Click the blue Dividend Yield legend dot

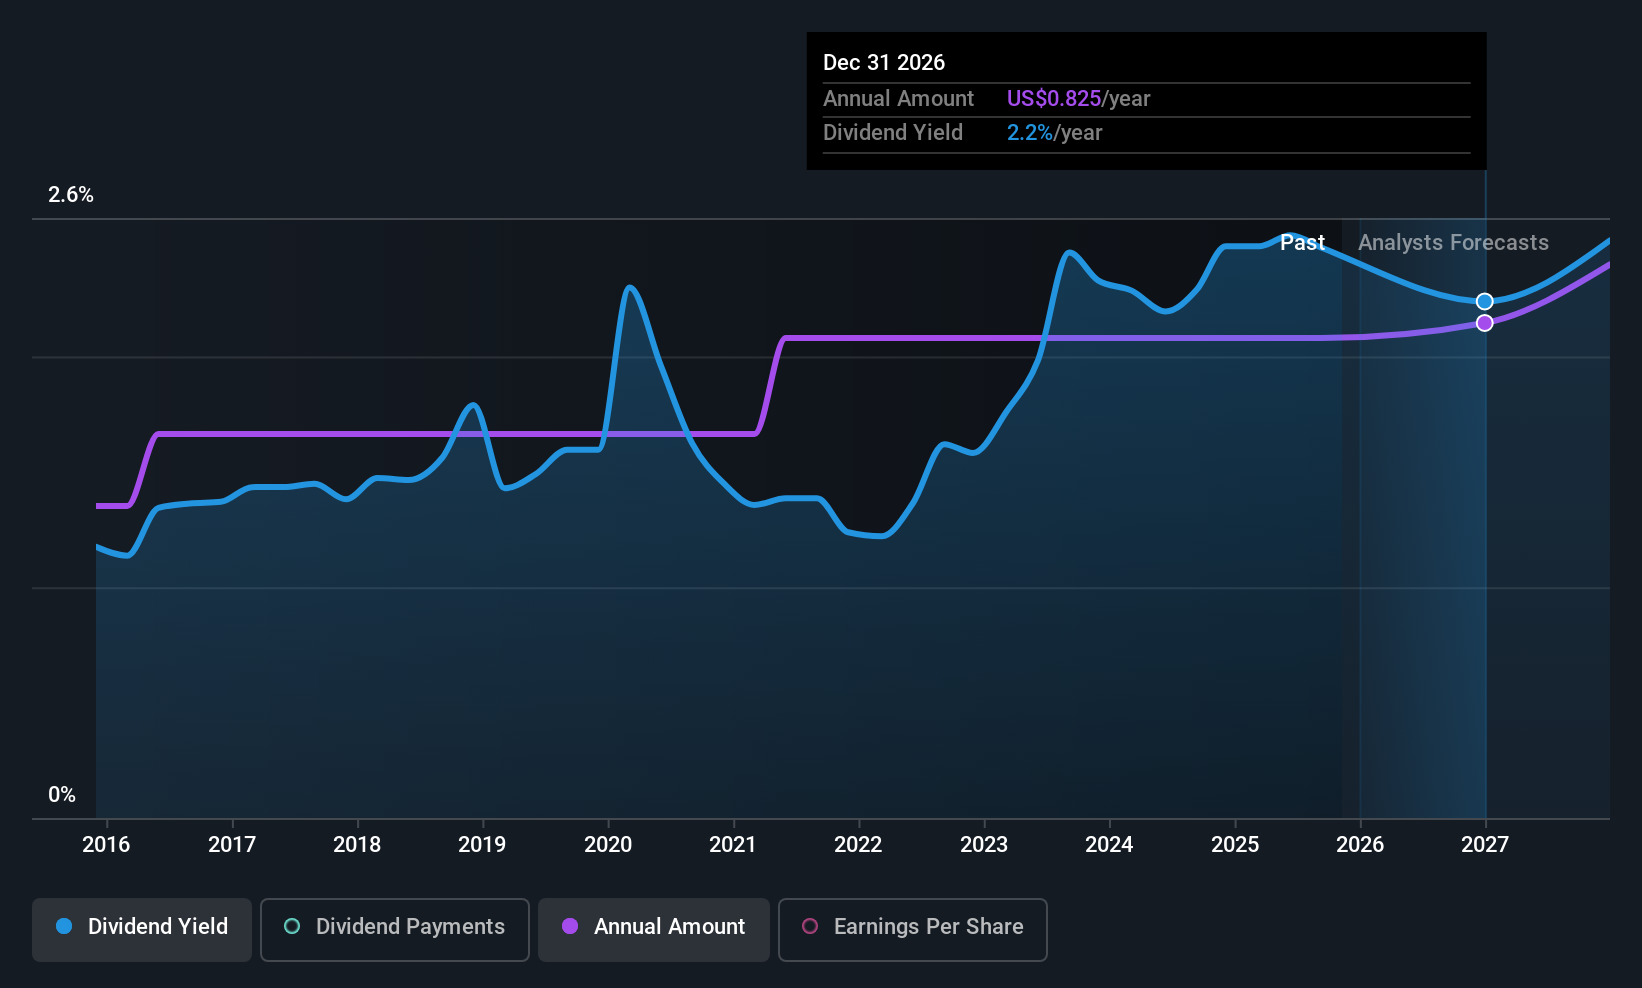pyautogui.click(x=64, y=927)
